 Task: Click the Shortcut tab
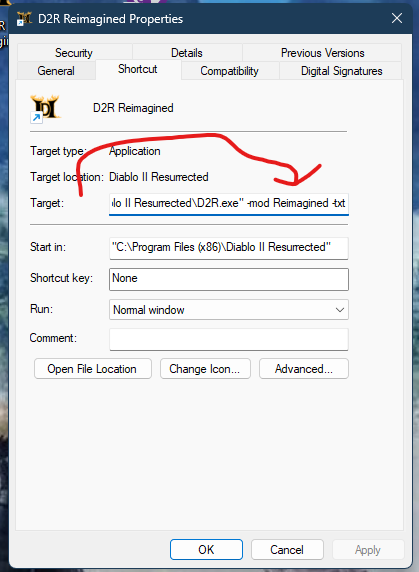coord(138,69)
